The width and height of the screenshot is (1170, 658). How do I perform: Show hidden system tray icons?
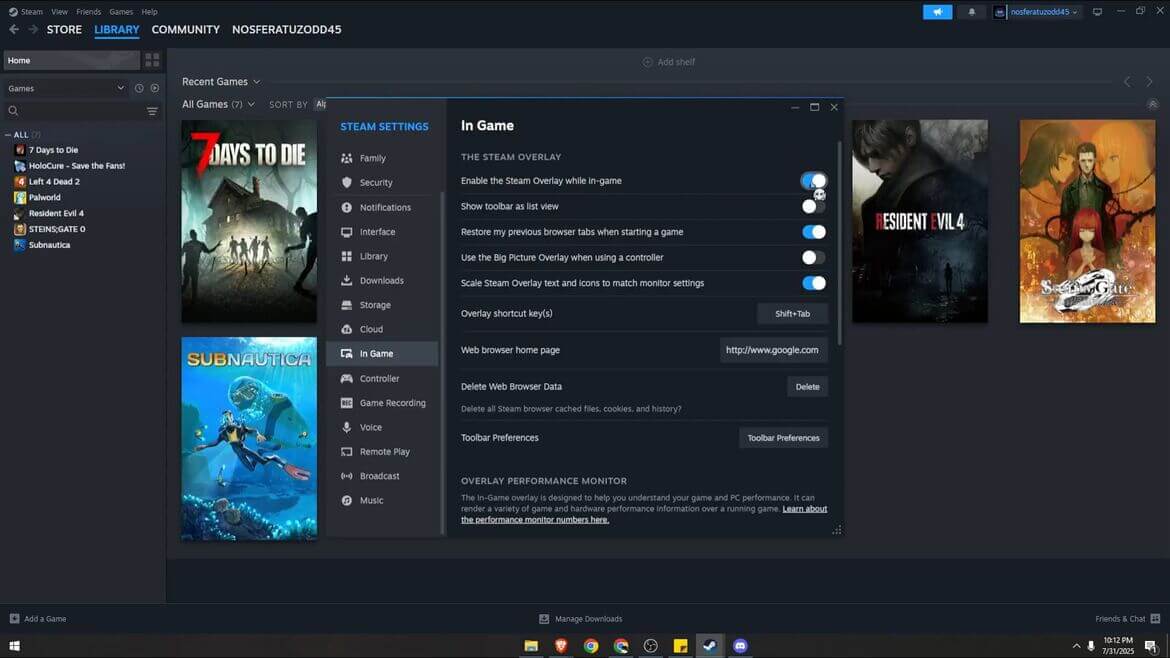1076,646
